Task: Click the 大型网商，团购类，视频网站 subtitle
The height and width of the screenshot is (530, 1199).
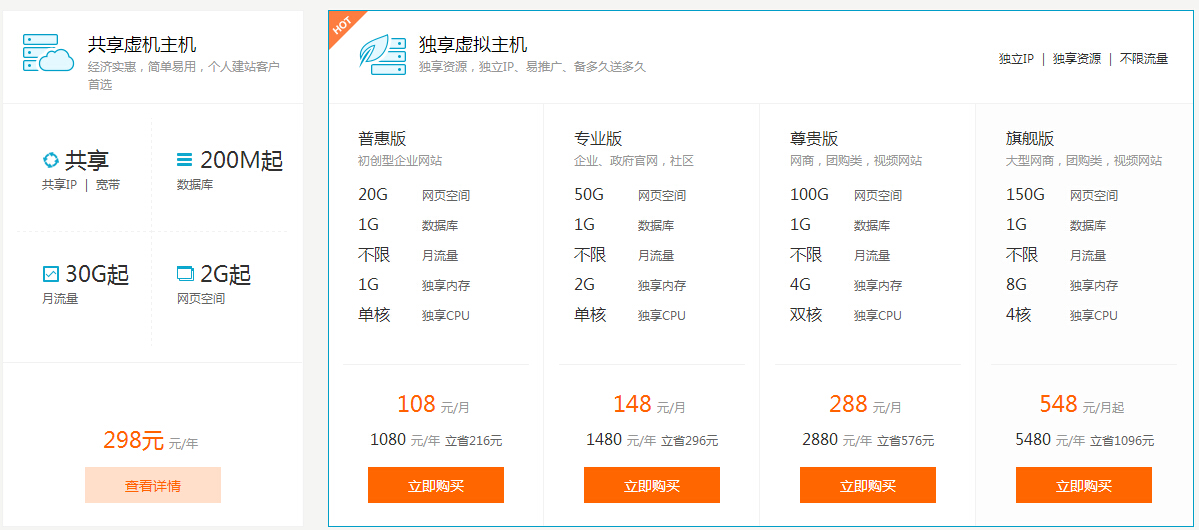Action: (x=1084, y=161)
